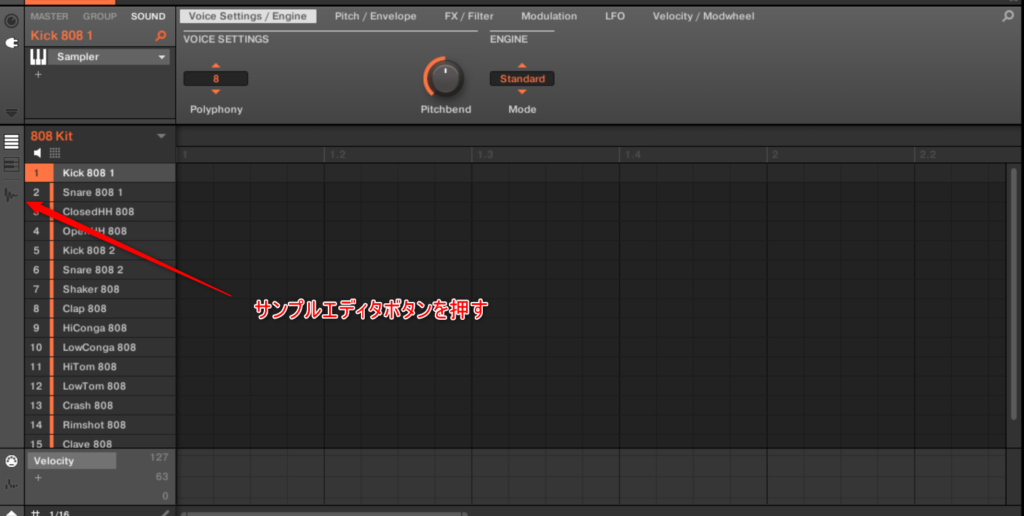Click the magnifier next to Kick 808 1
Image resolution: width=1024 pixels, height=516 pixels.
(162, 36)
